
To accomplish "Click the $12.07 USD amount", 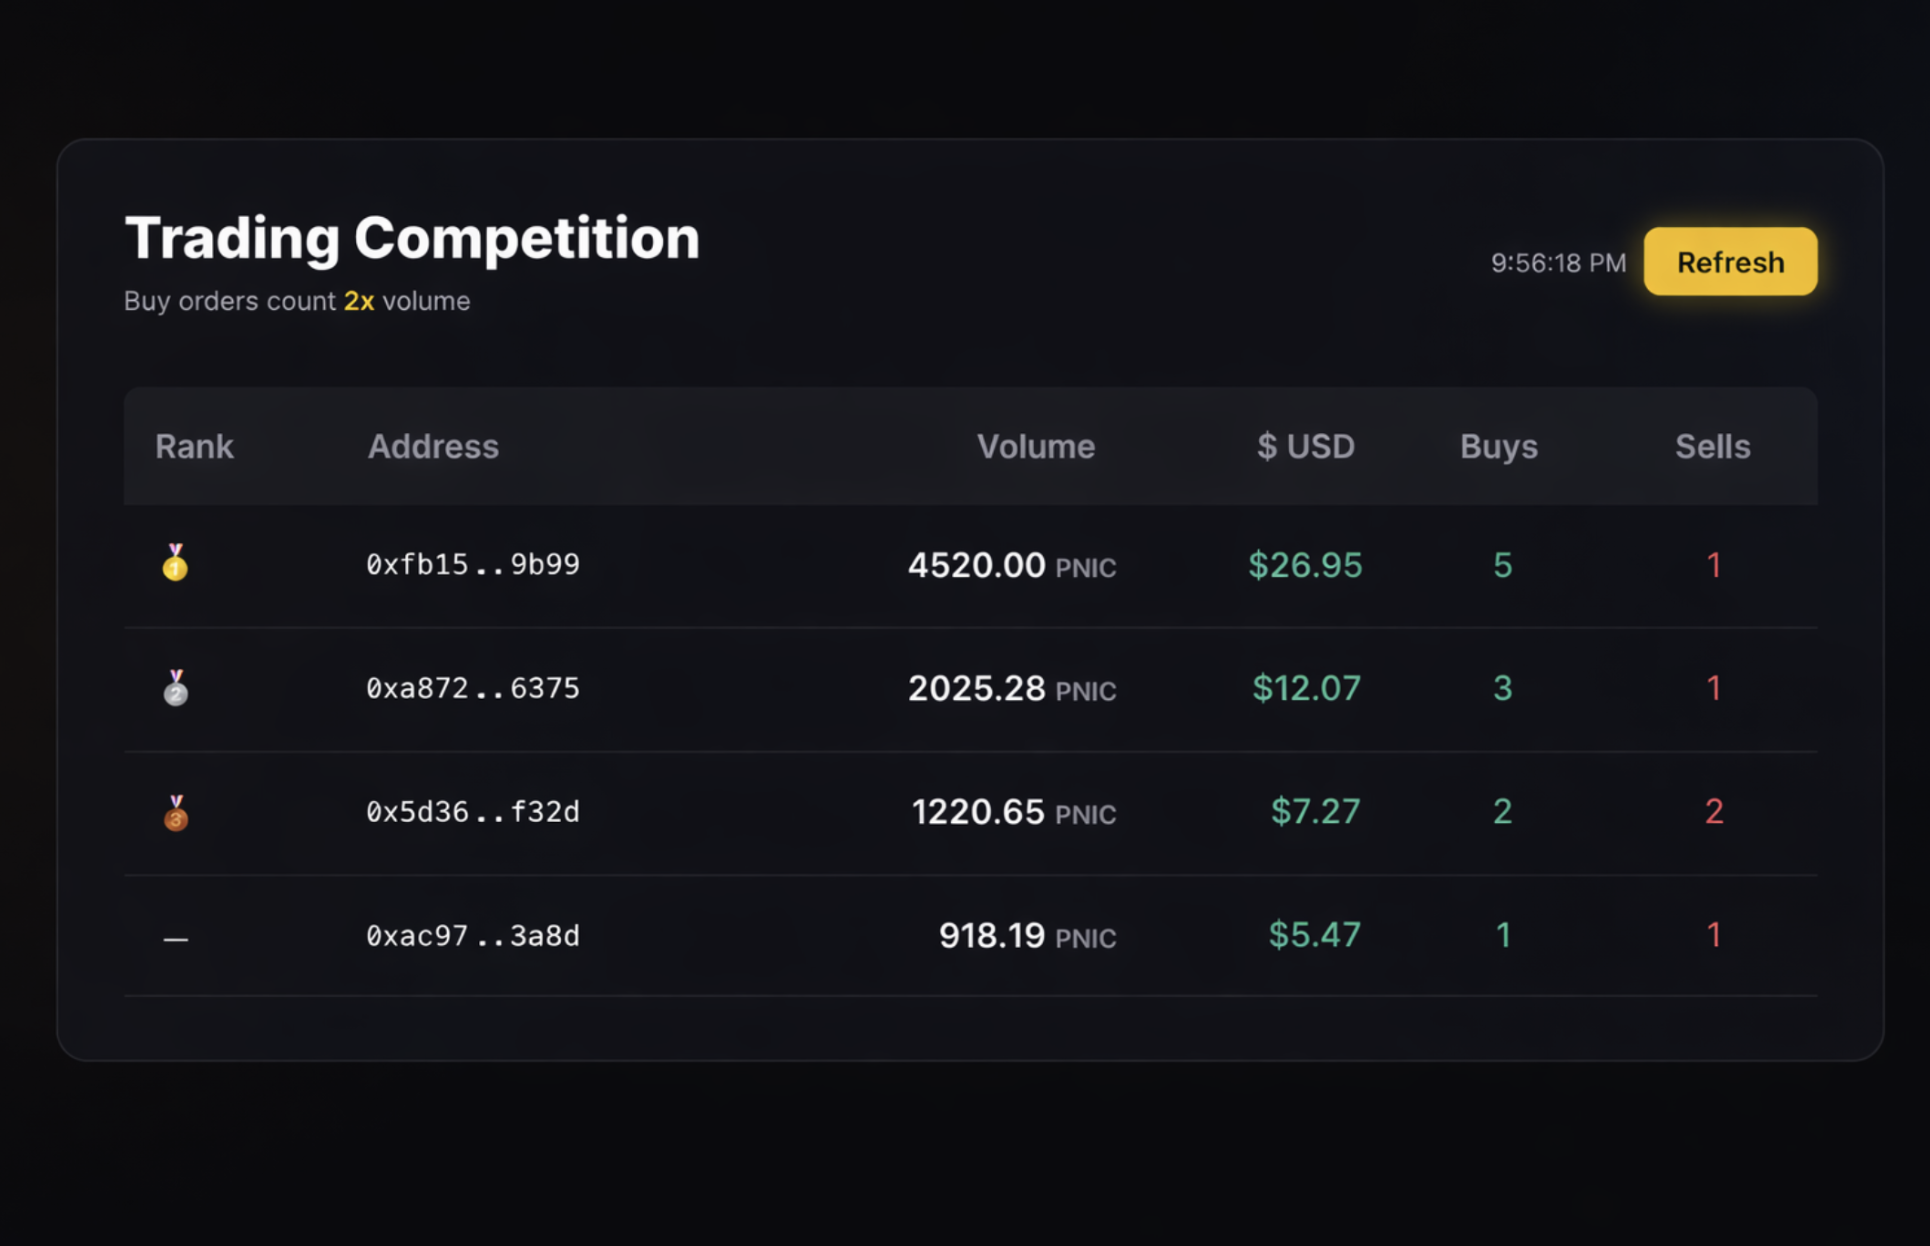I will 1307,689.
